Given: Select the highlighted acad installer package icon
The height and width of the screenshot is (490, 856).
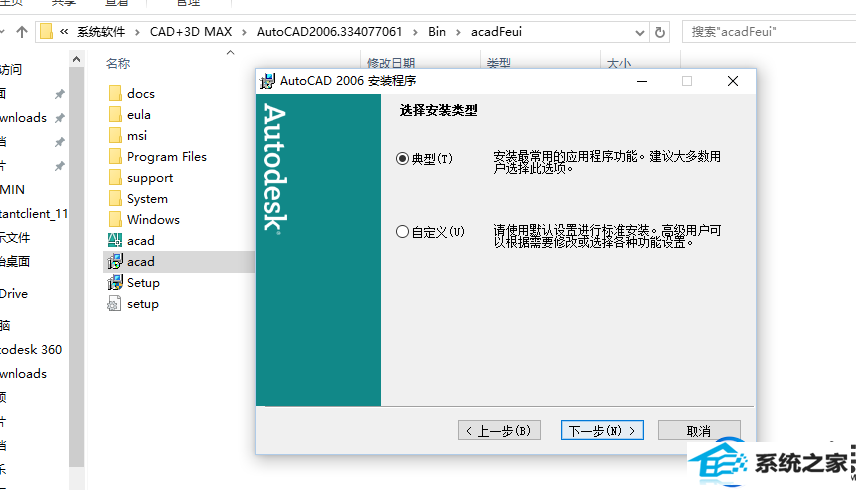Looking at the screenshot, I should click(x=115, y=261).
